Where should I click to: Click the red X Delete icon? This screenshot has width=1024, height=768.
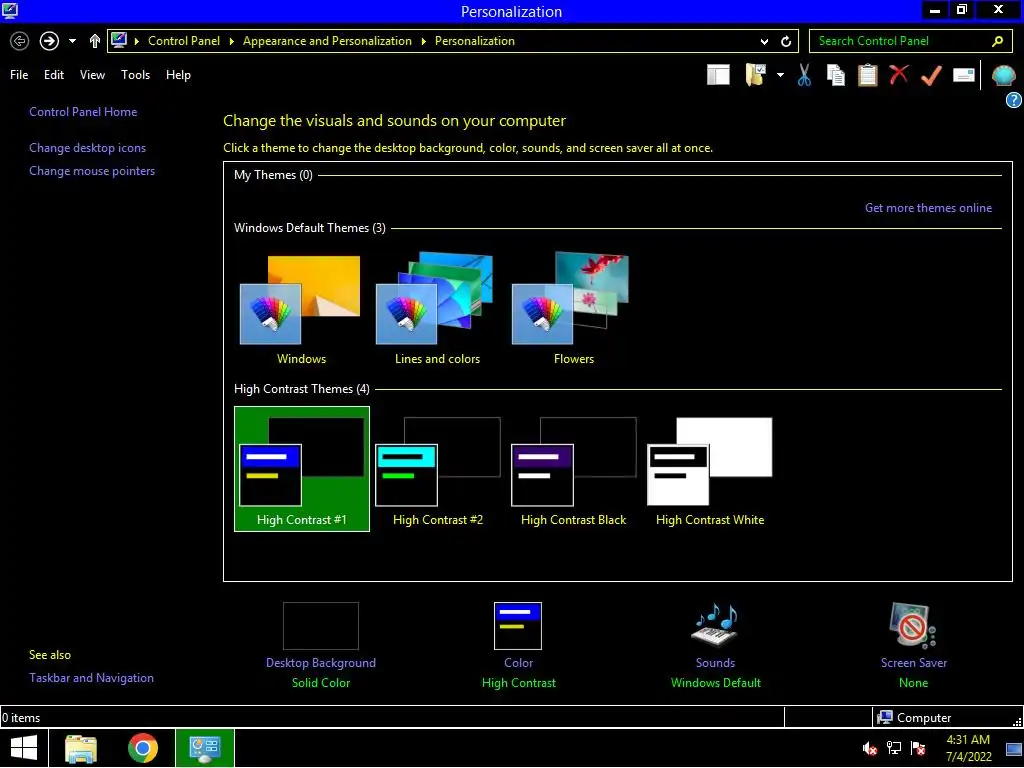[x=899, y=74]
